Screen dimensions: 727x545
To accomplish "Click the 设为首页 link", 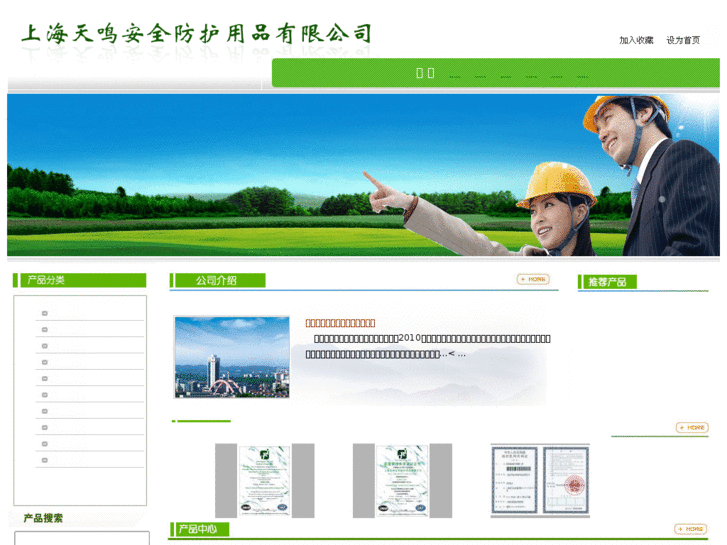I will 683,40.
